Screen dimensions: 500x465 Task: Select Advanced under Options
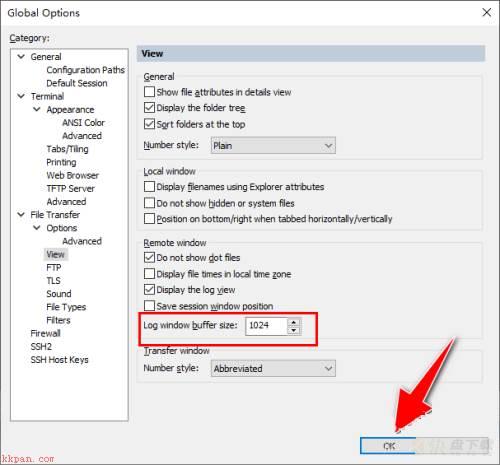pyautogui.click(x=82, y=241)
